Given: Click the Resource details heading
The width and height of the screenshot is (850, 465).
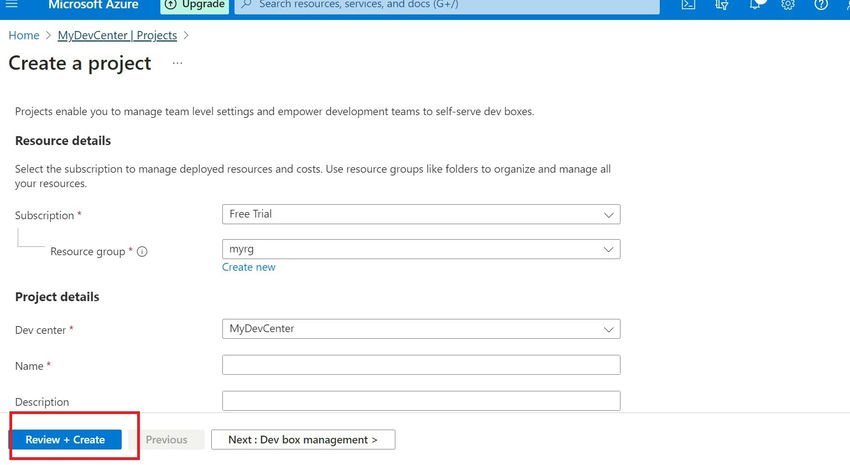Looking at the screenshot, I should (63, 141).
